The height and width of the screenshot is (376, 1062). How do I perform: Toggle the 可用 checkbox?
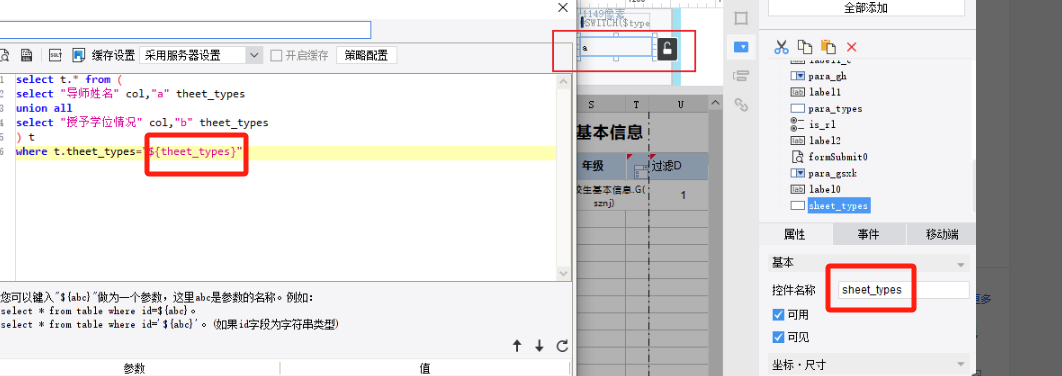pyautogui.click(x=779, y=315)
